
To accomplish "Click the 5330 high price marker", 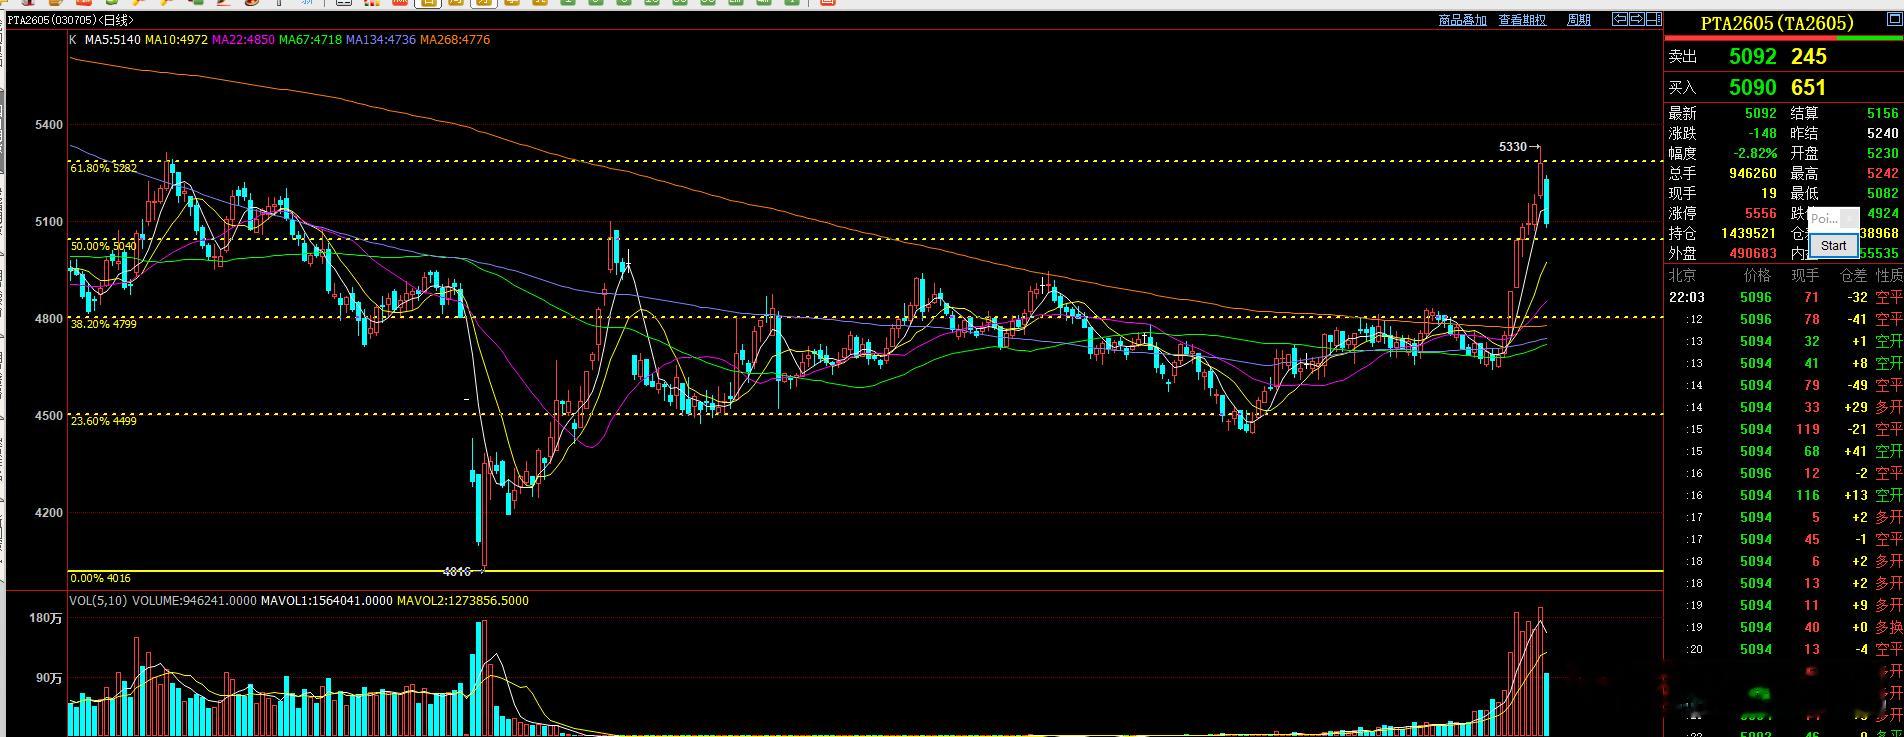I will (1513, 147).
